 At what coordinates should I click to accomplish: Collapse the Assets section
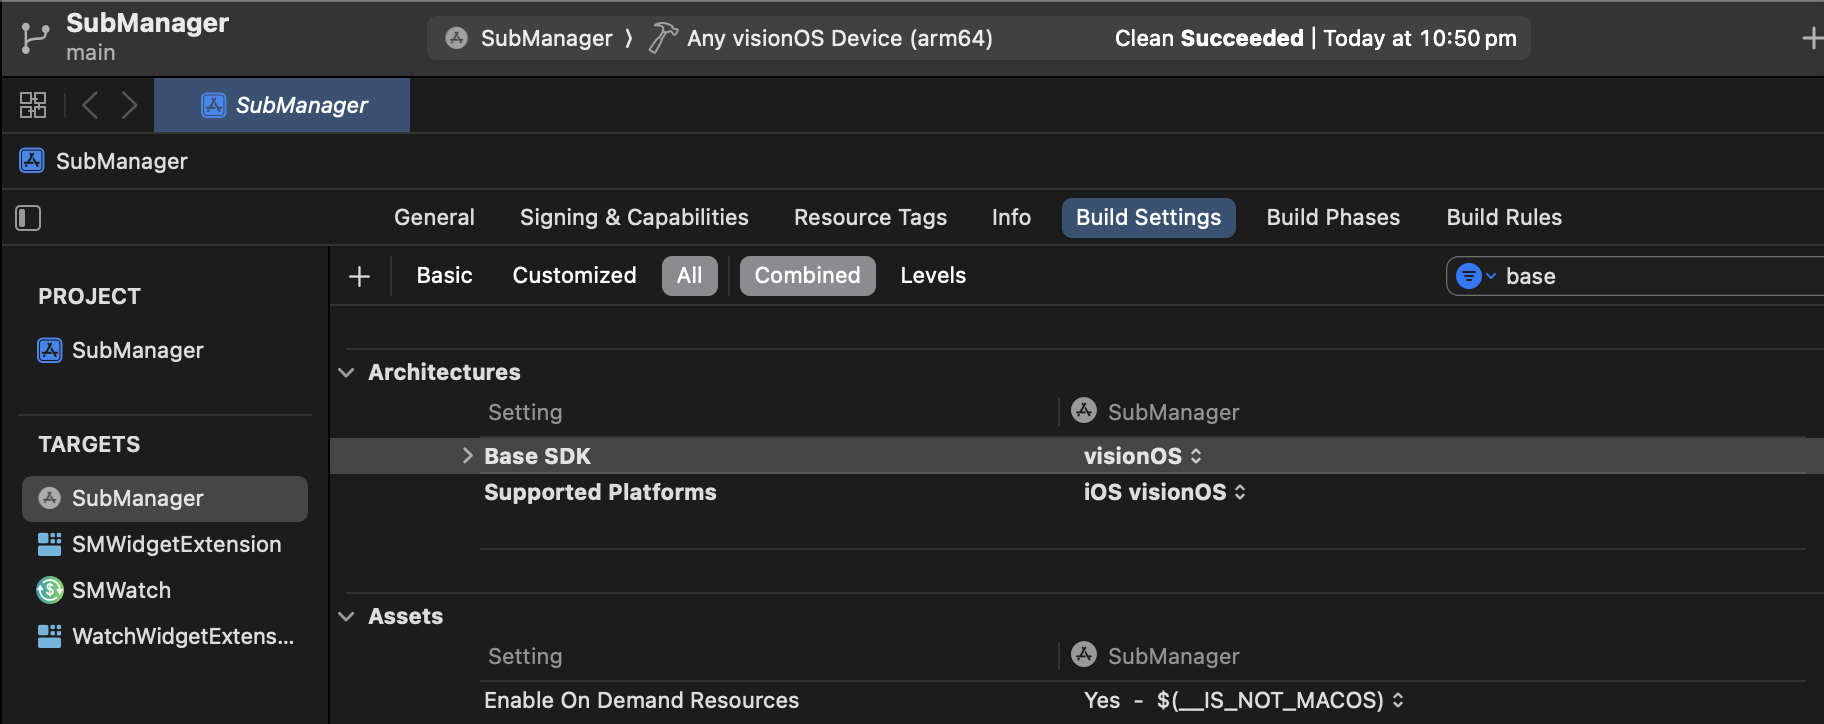(346, 616)
